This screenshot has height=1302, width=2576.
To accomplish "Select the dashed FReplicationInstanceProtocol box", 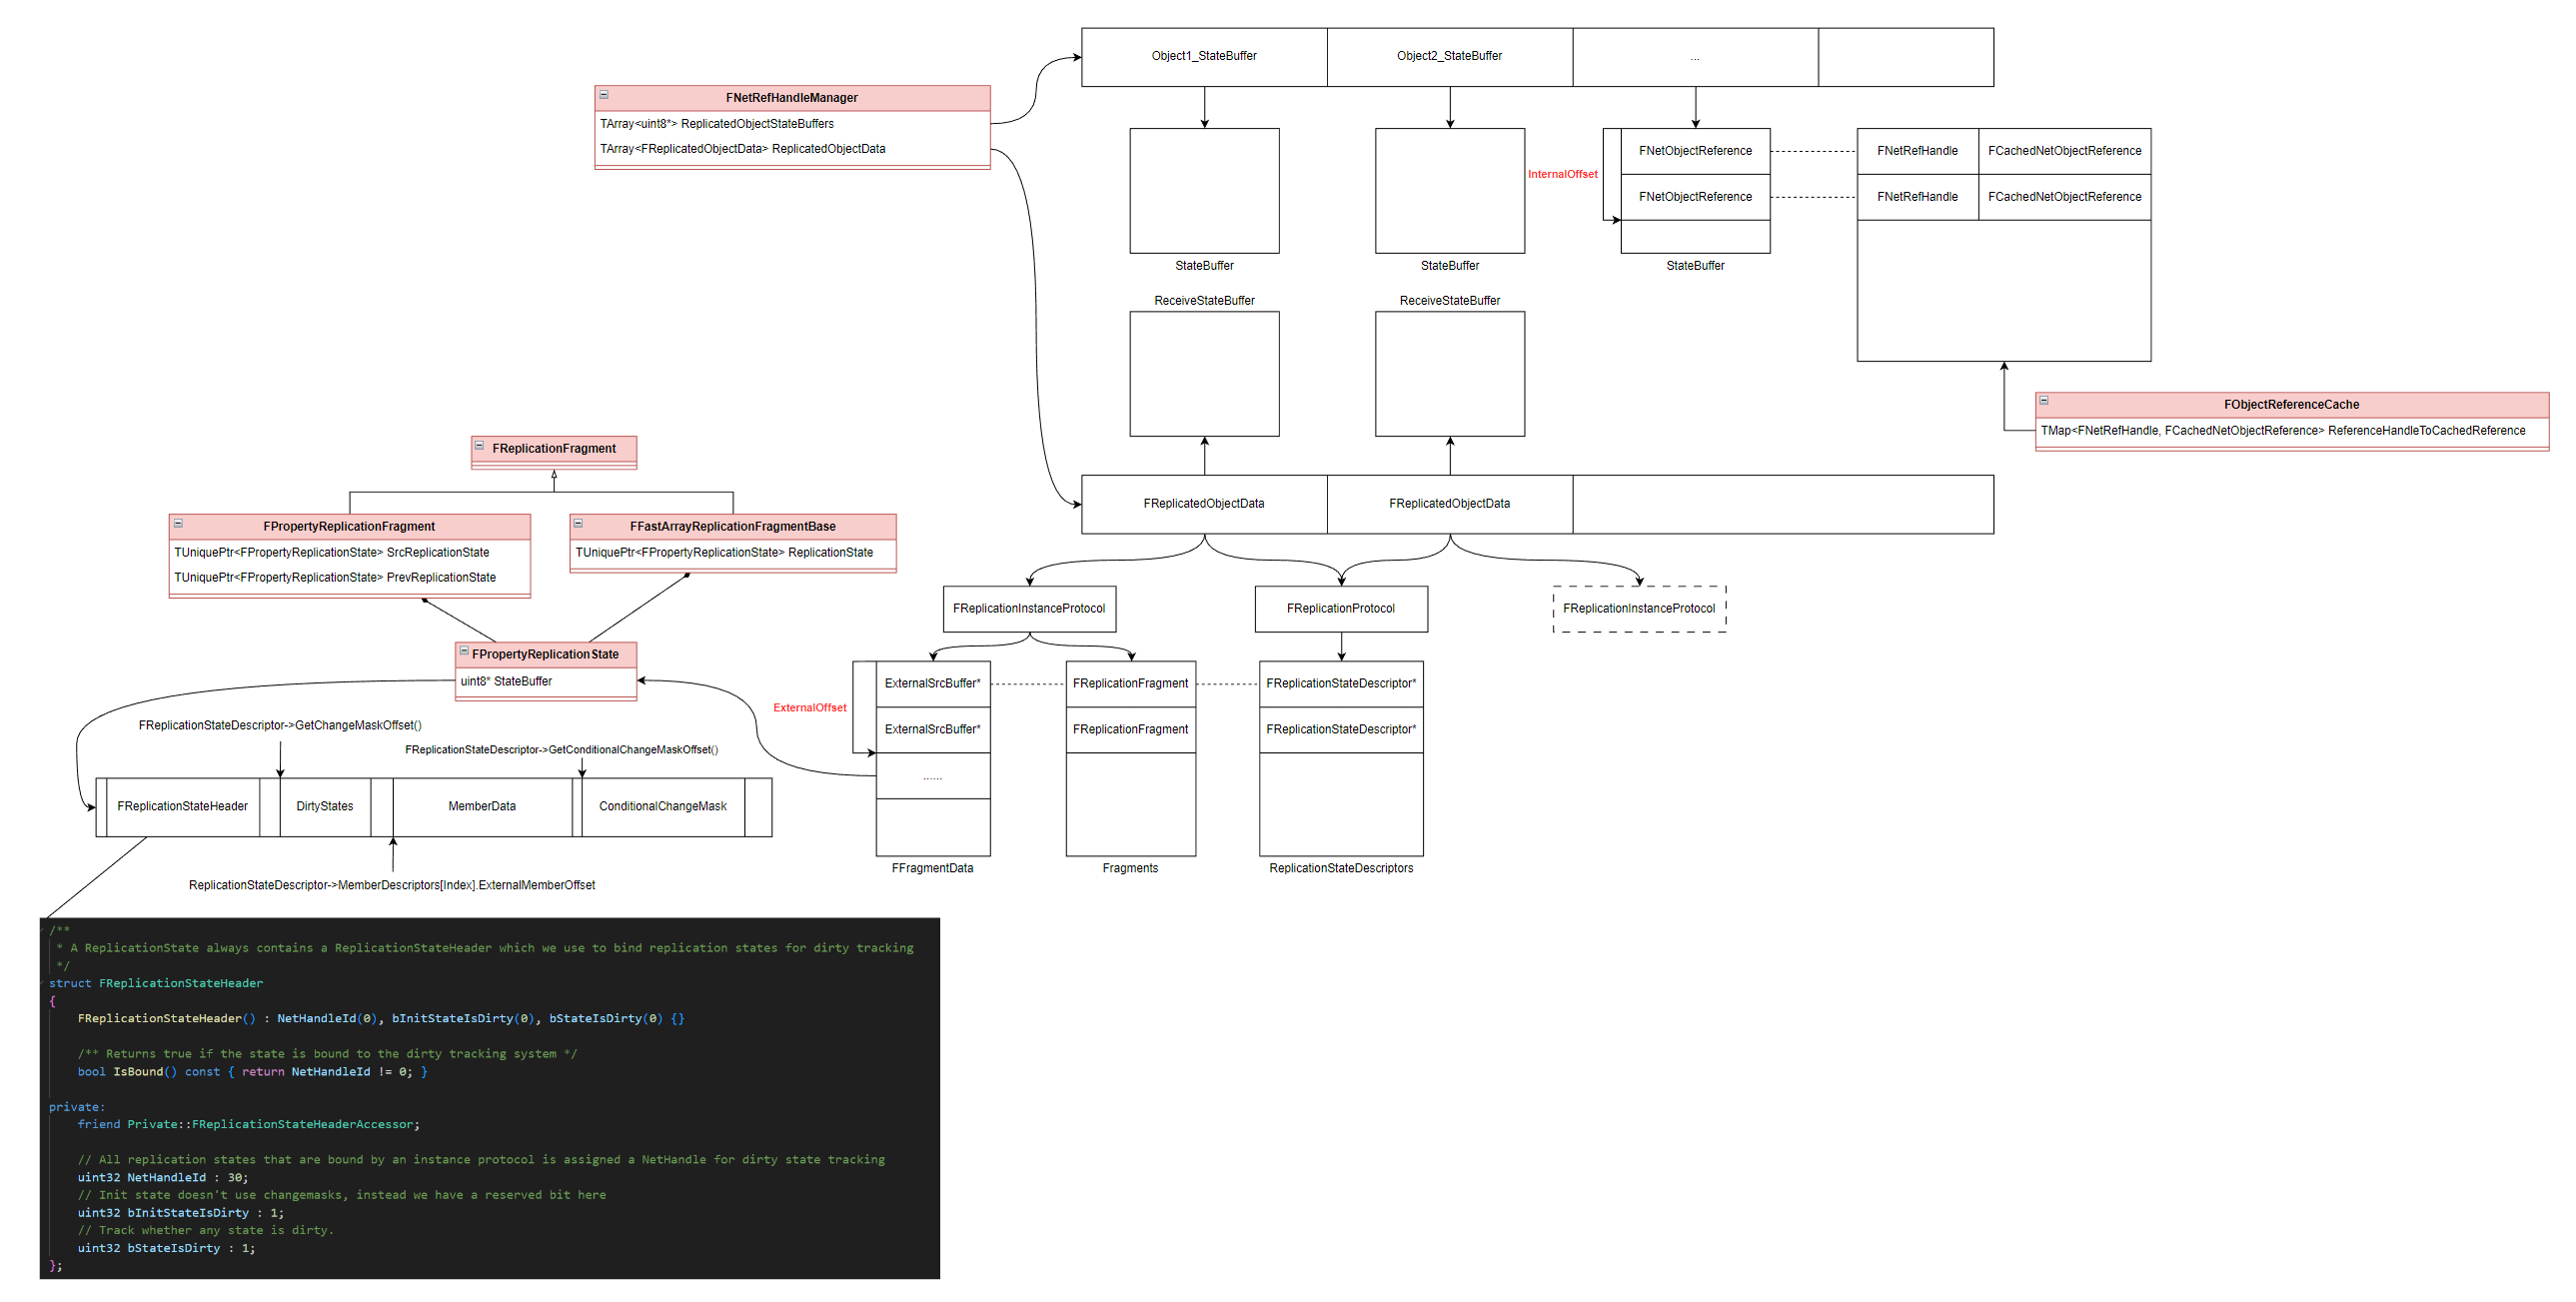I will pyautogui.click(x=1638, y=608).
